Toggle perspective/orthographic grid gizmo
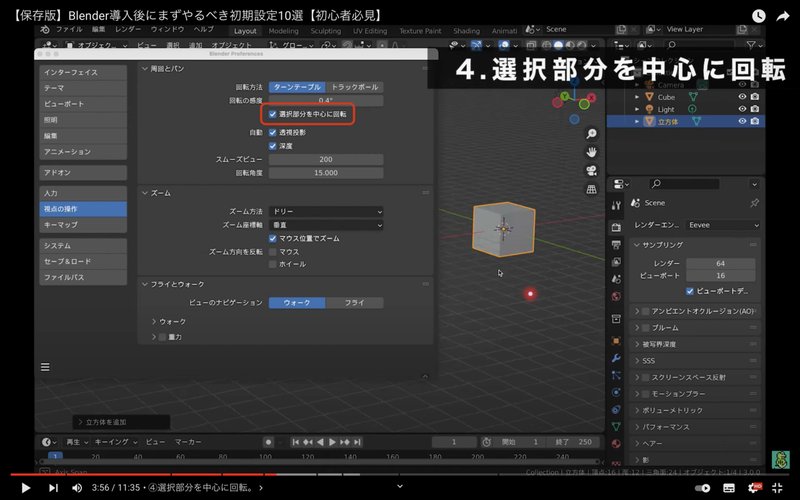 (x=591, y=189)
